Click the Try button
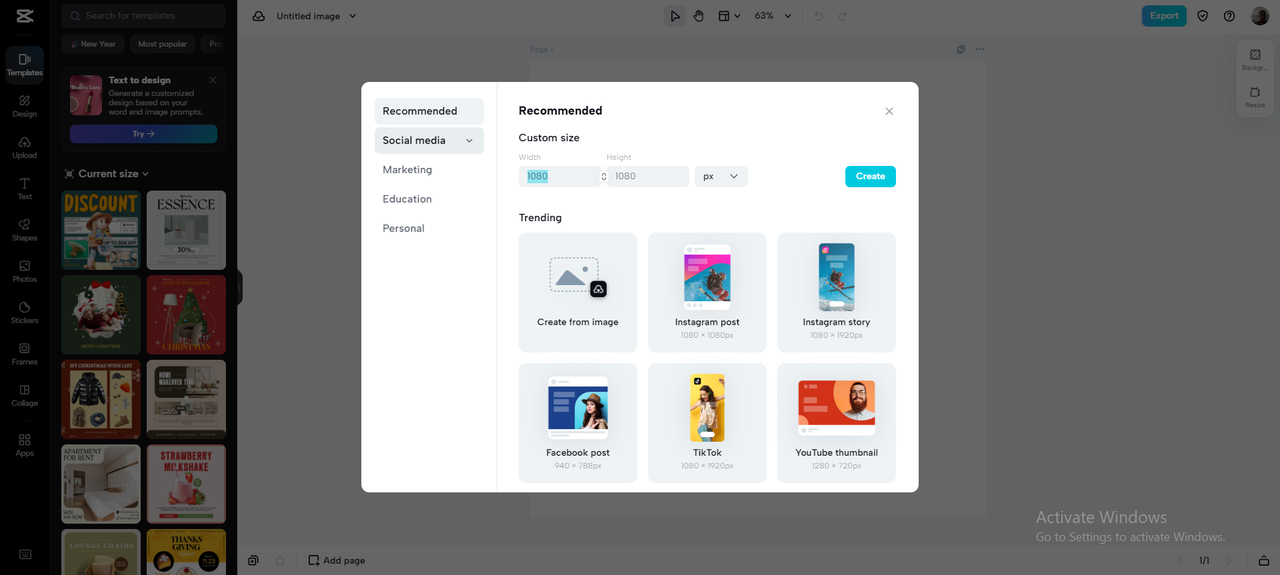Screen dimensions: 1280x575 pyautogui.click(x=143, y=134)
